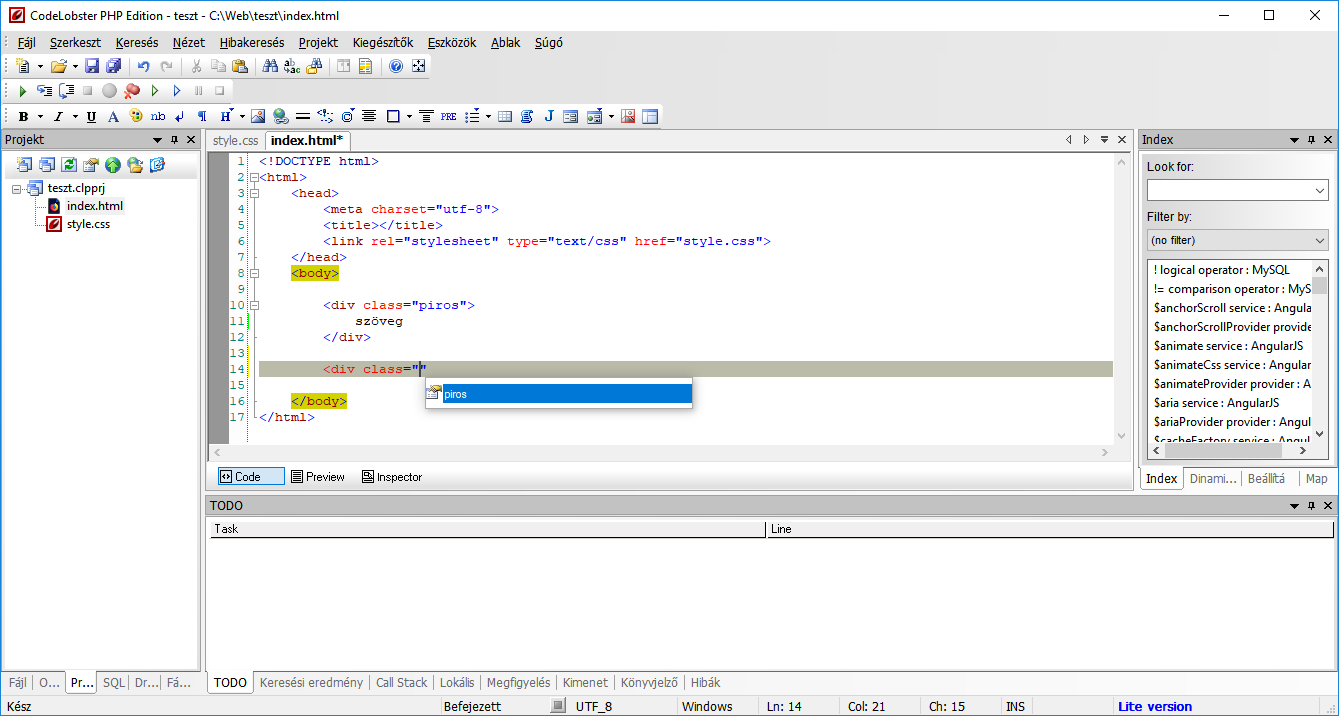Click the Refresh project icon in Projekt panel
Viewport: 1339px width, 716px height.
point(69,165)
